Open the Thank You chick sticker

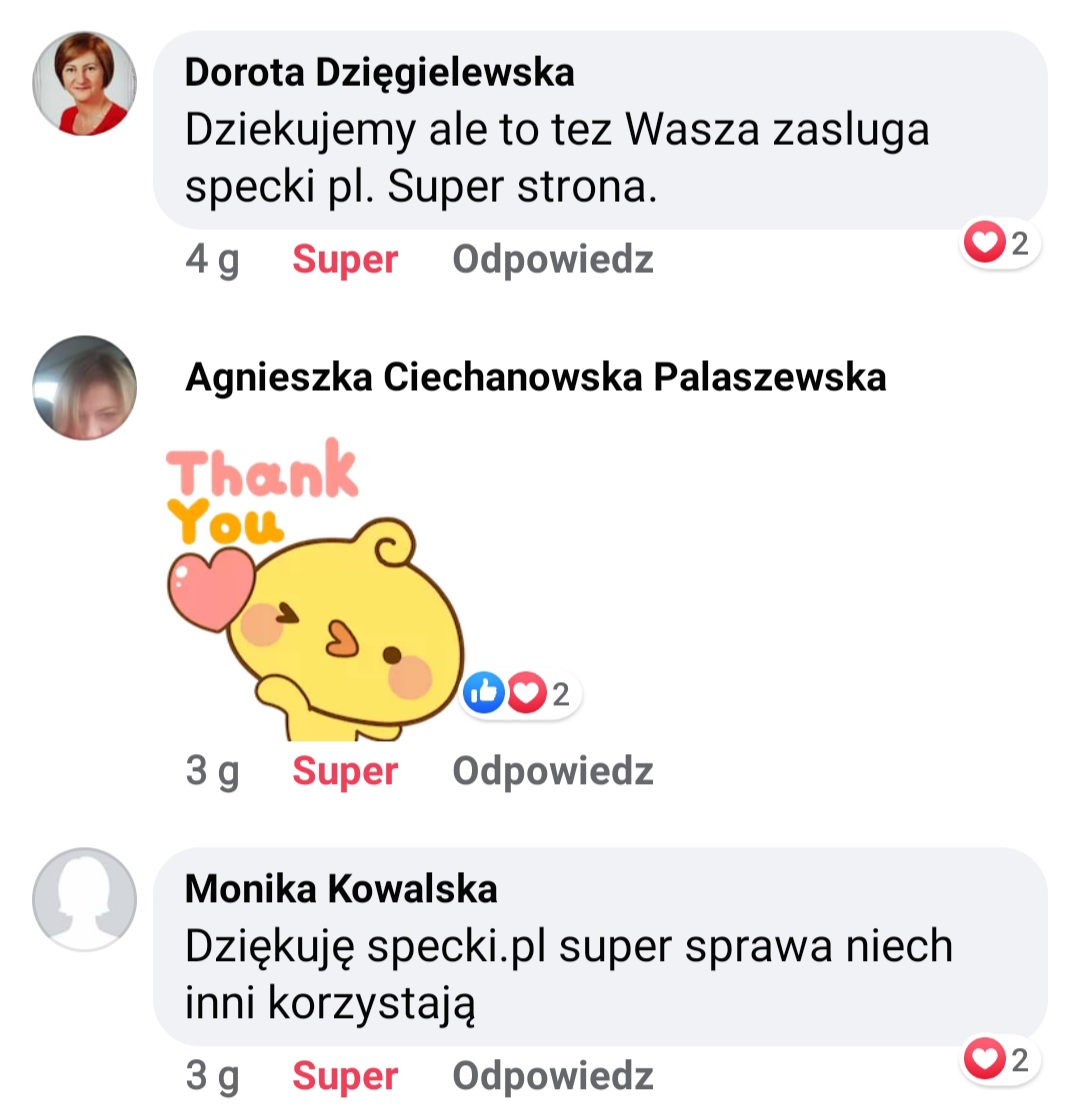pyautogui.click(x=315, y=589)
